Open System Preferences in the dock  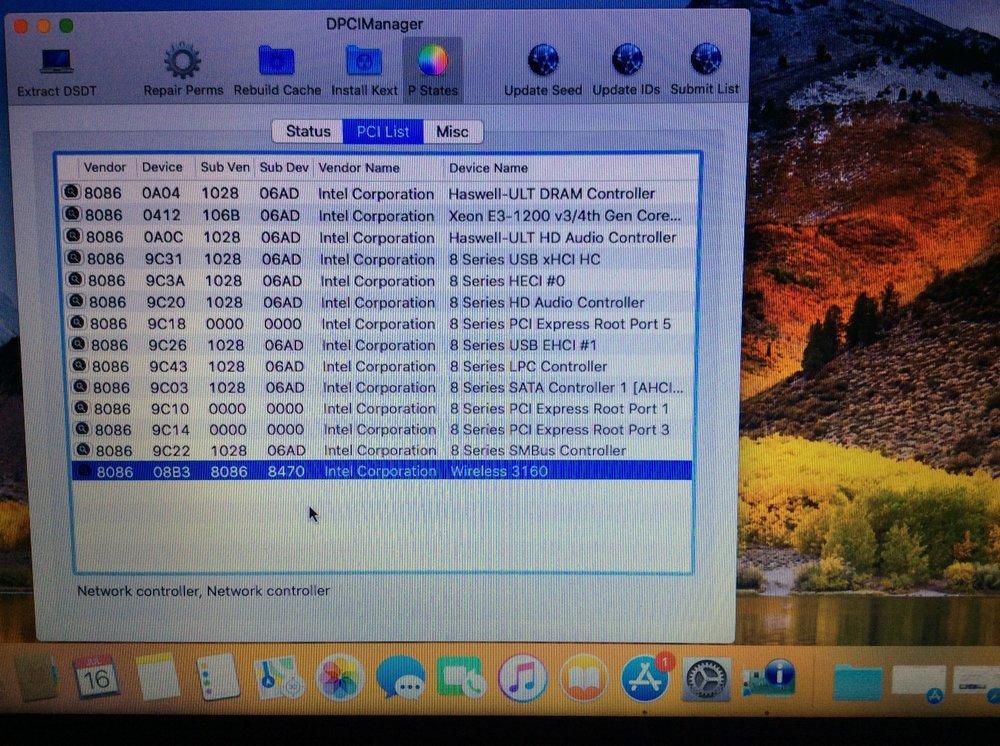pos(705,680)
